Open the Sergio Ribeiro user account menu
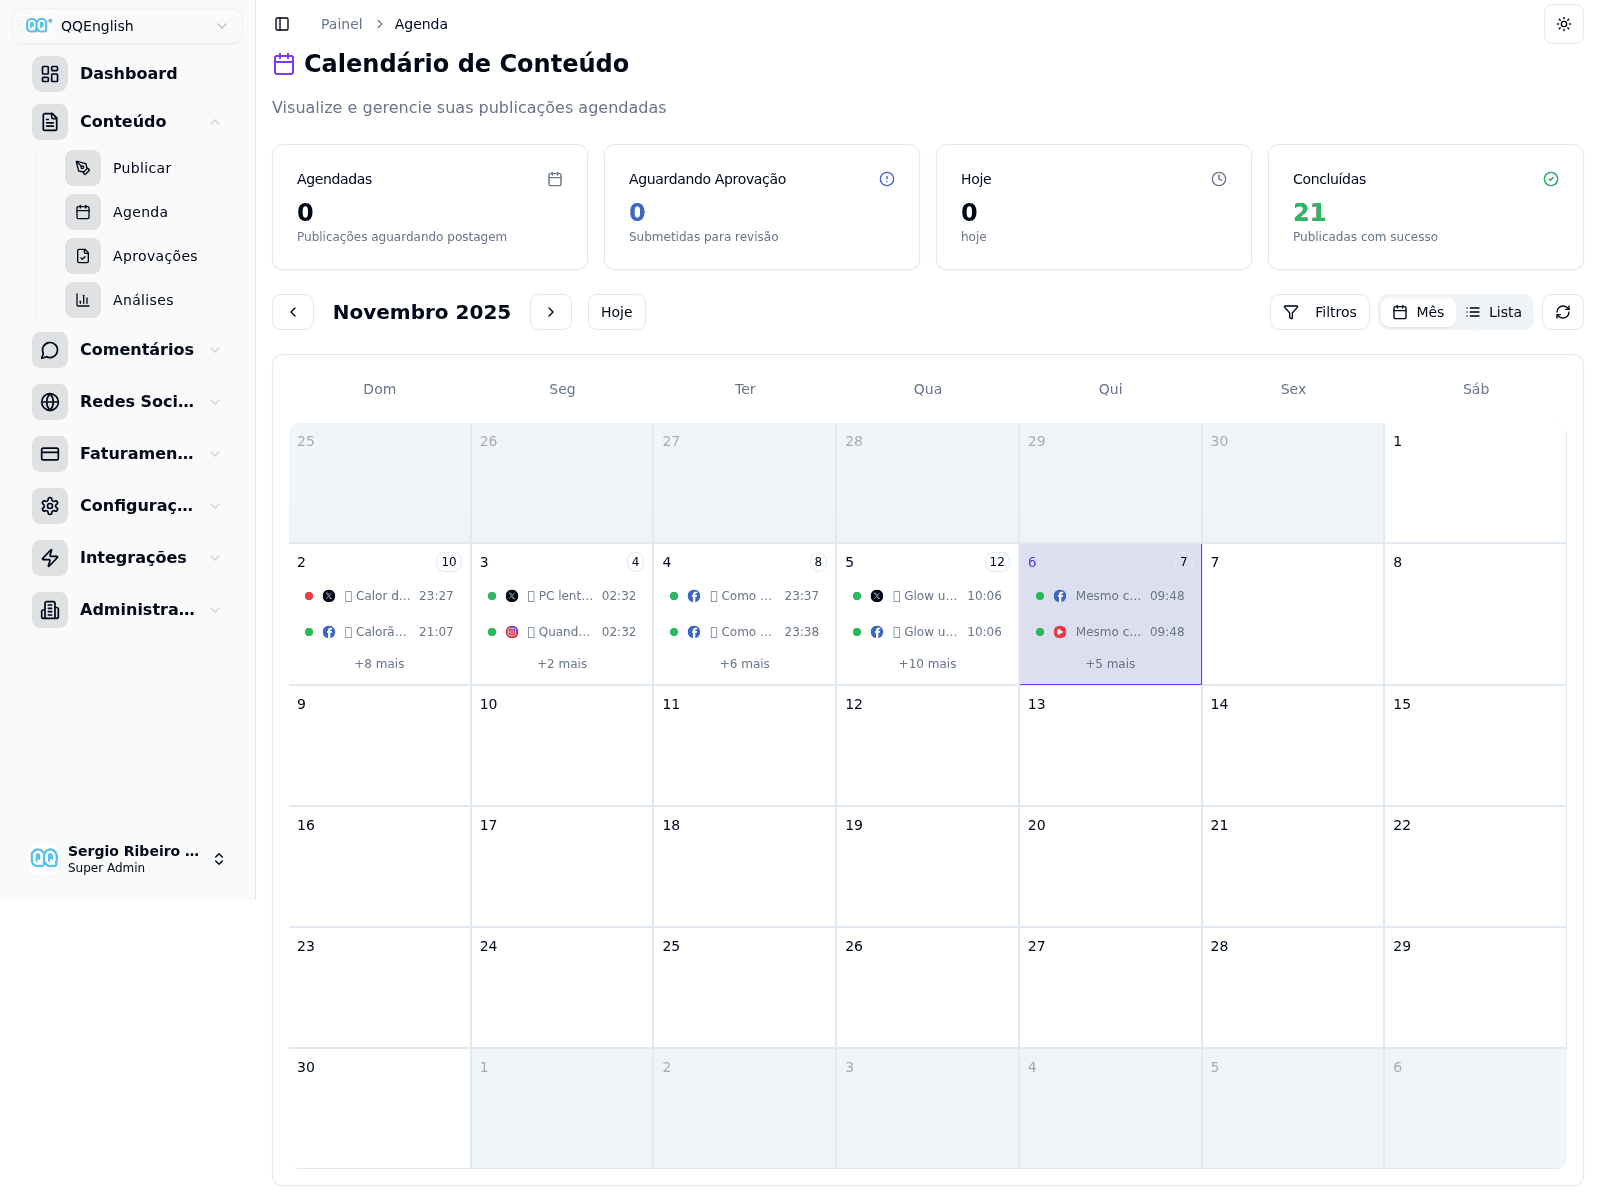The height and width of the screenshot is (1202, 1600). [127, 858]
